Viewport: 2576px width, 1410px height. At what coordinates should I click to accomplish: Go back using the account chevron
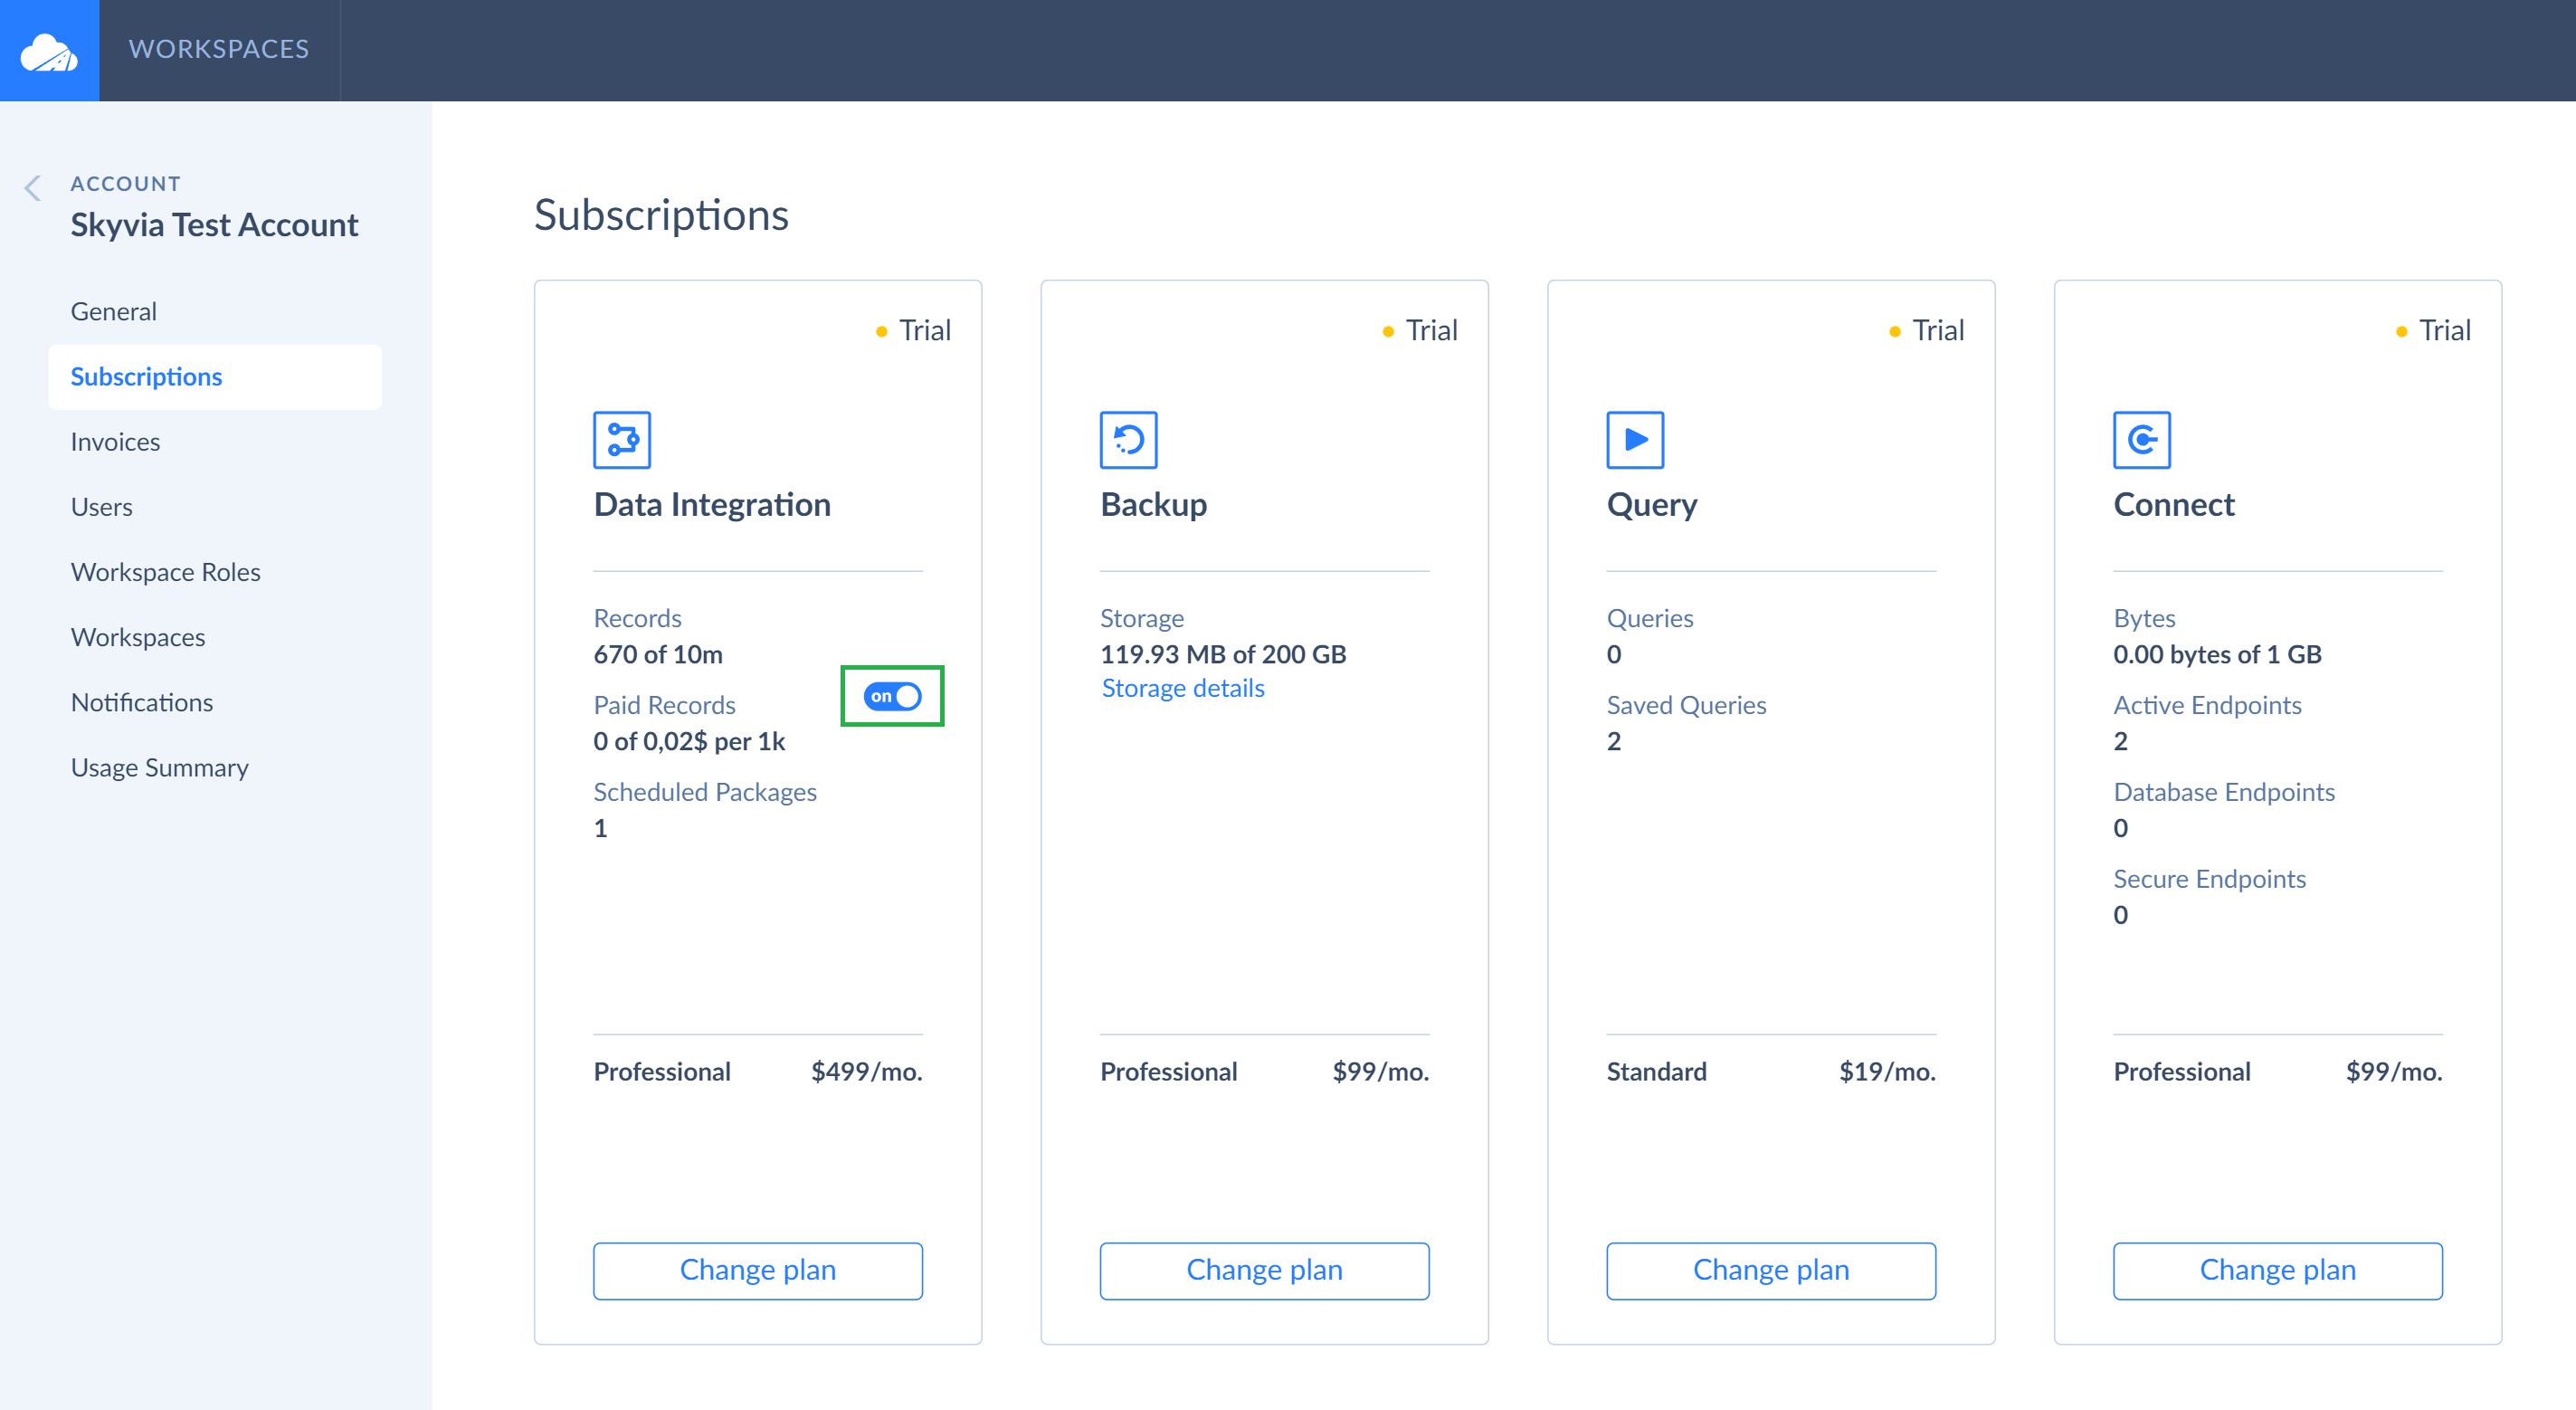coord(33,187)
